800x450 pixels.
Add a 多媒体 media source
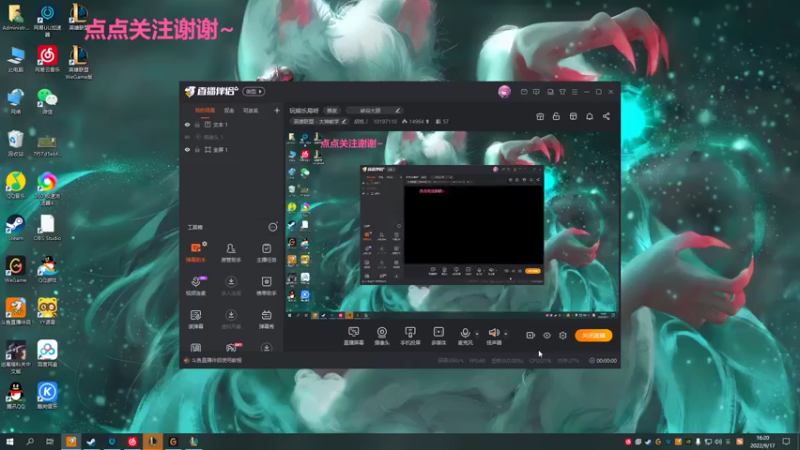[438, 336]
